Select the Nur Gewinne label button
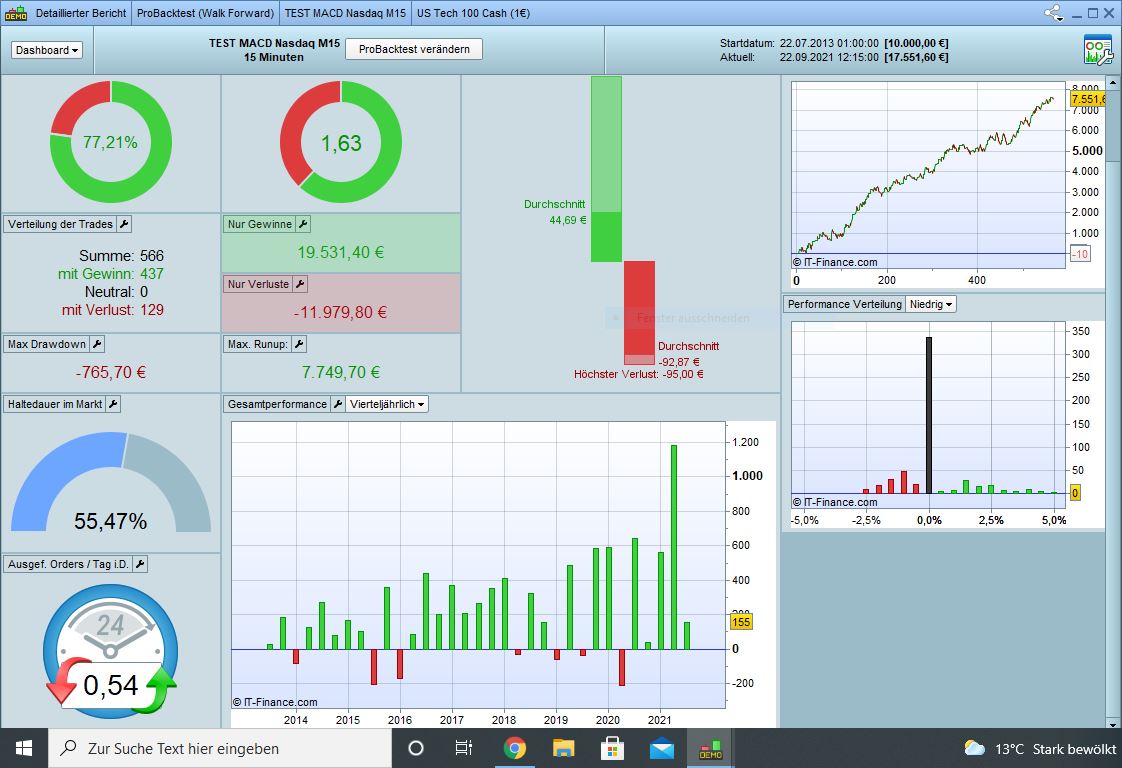The height and width of the screenshot is (768, 1122). pyautogui.click(x=260, y=224)
